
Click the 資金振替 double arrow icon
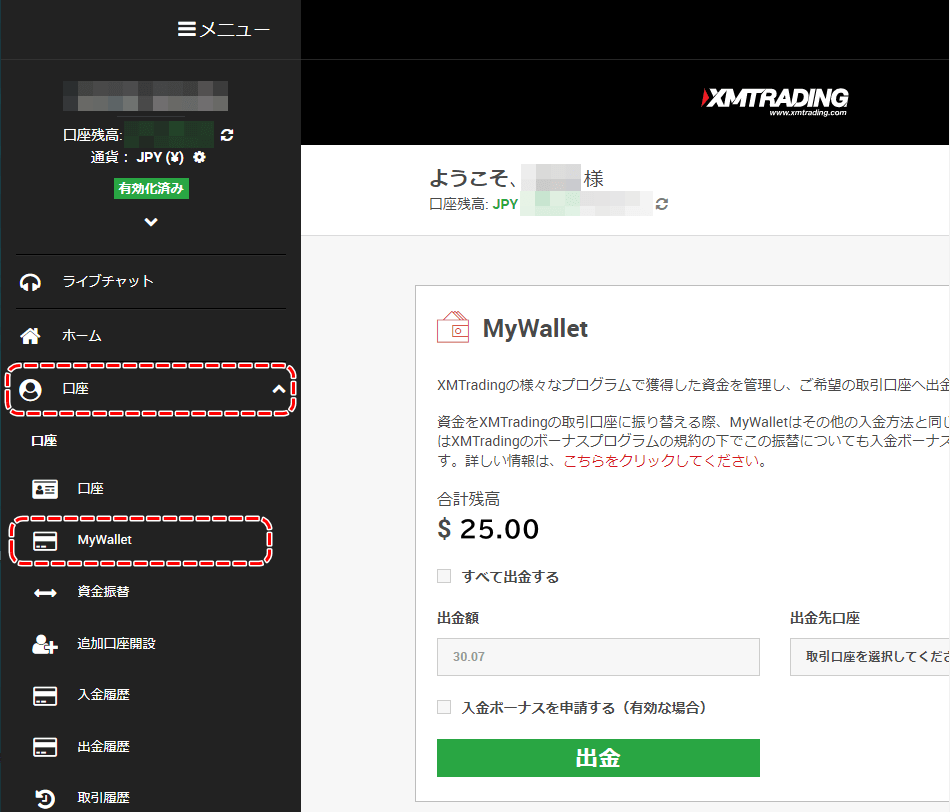[x=45, y=593]
